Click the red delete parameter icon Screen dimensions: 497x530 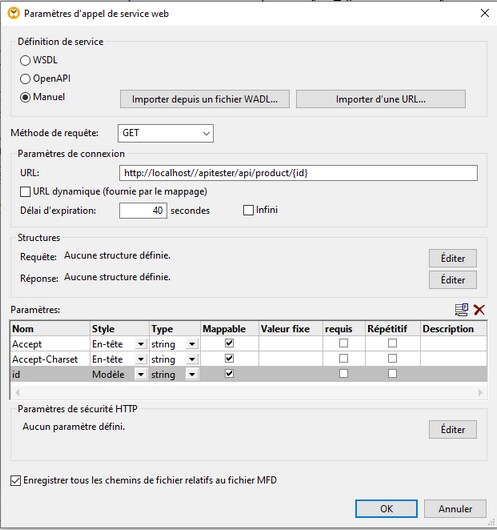pos(479,310)
